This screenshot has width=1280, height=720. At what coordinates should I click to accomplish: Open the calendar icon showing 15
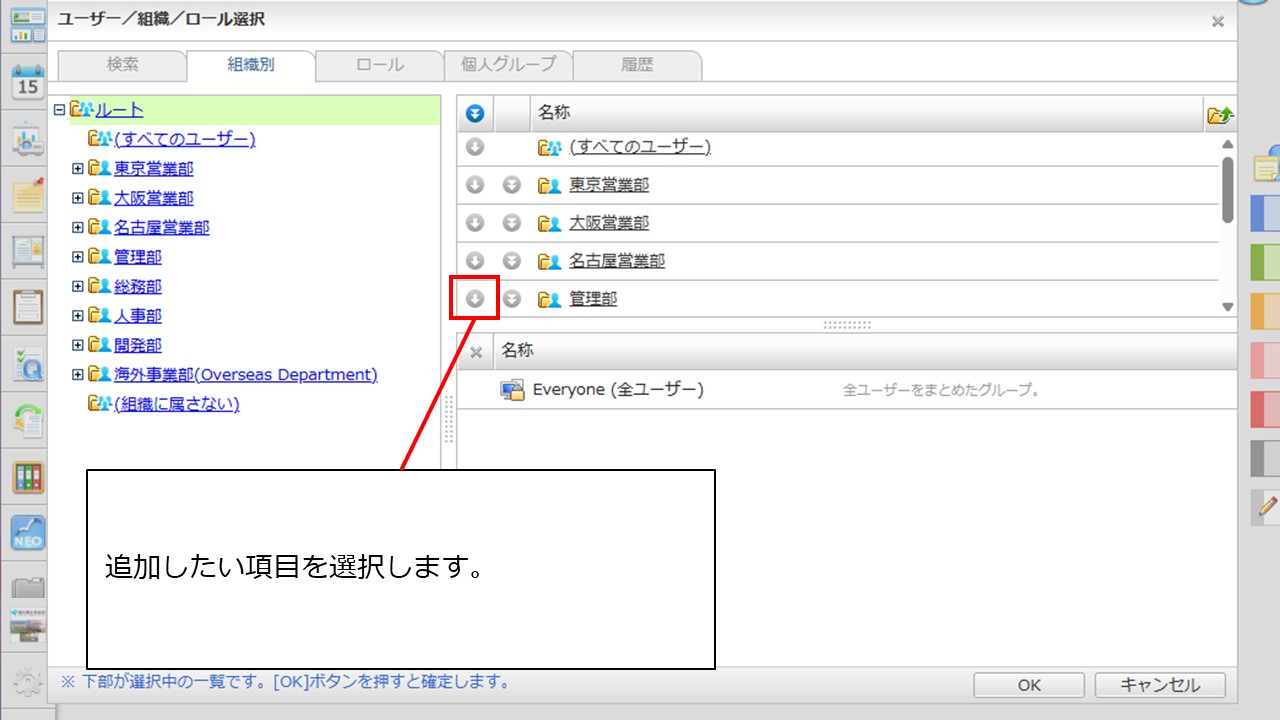pos(27,82)
